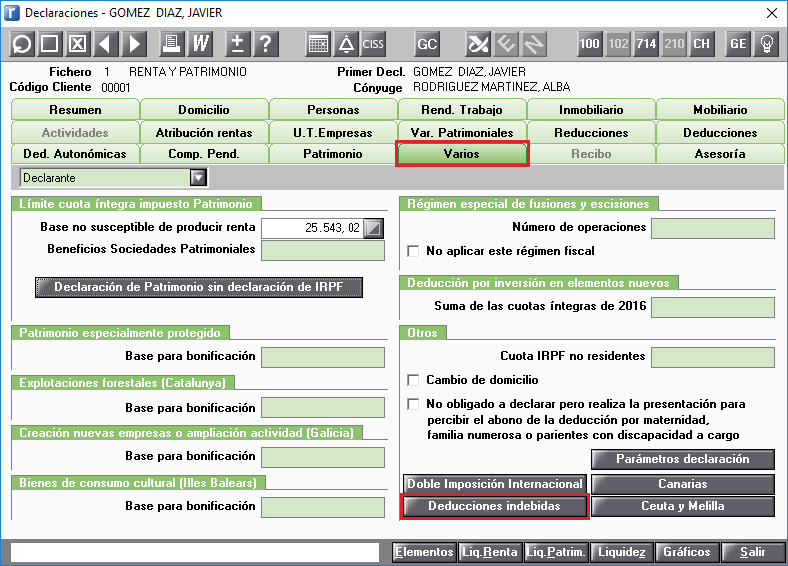Open the Mobiliario tab
Image resolution: width=788 pixels, height=566 pixels.
tap(720, 110)
